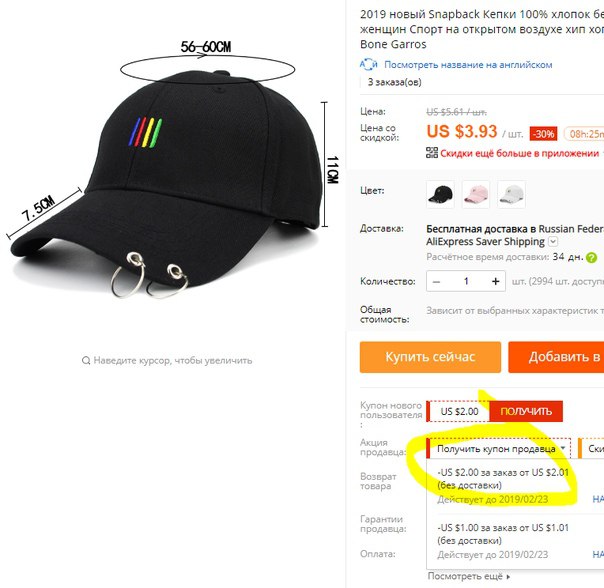Expand 'Посмотреть ещё' coupons link
Screen dimensions: 604x588
(x=469, y=576)
